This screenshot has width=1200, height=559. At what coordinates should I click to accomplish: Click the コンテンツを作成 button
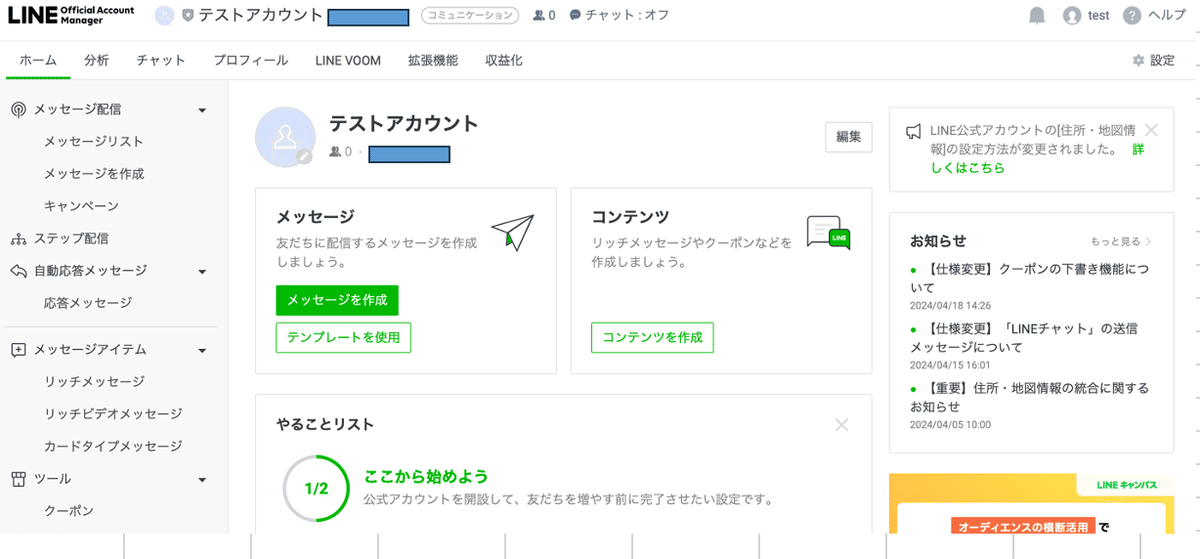click(652, 338)
